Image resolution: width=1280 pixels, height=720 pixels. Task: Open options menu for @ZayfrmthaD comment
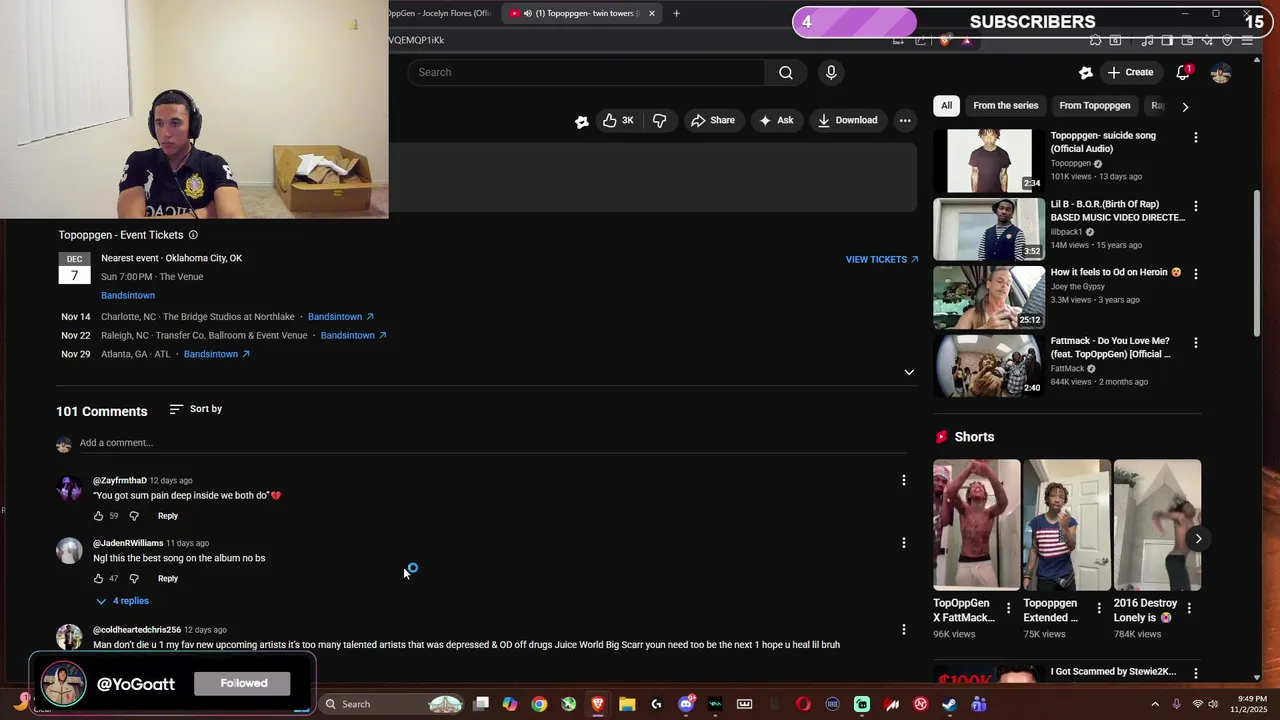(x=904, y=480)
